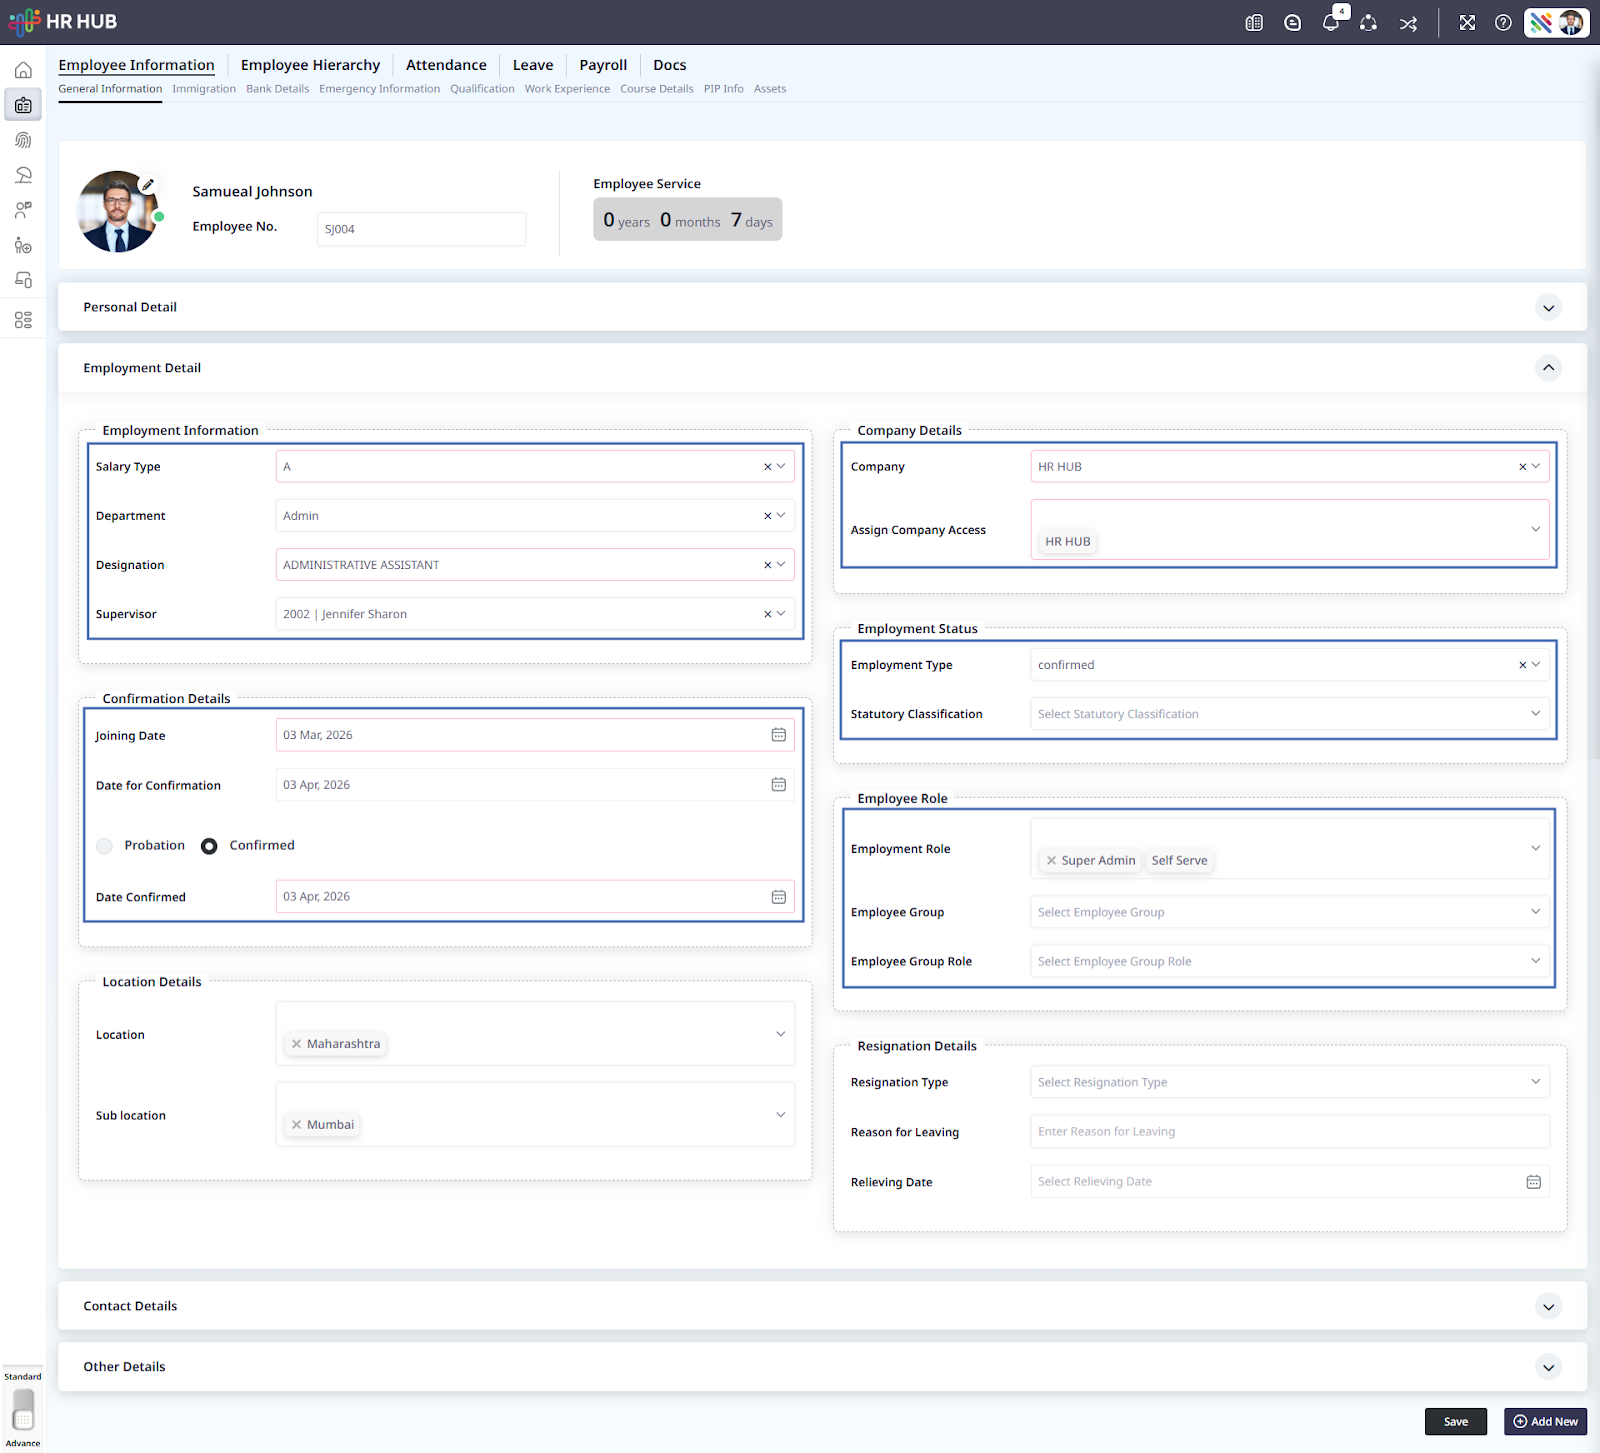Screen dimensions: 1600x1453
Task: Remove the Maharashtra location tag
Action: pyautogui.click(x=296, y=1044)
